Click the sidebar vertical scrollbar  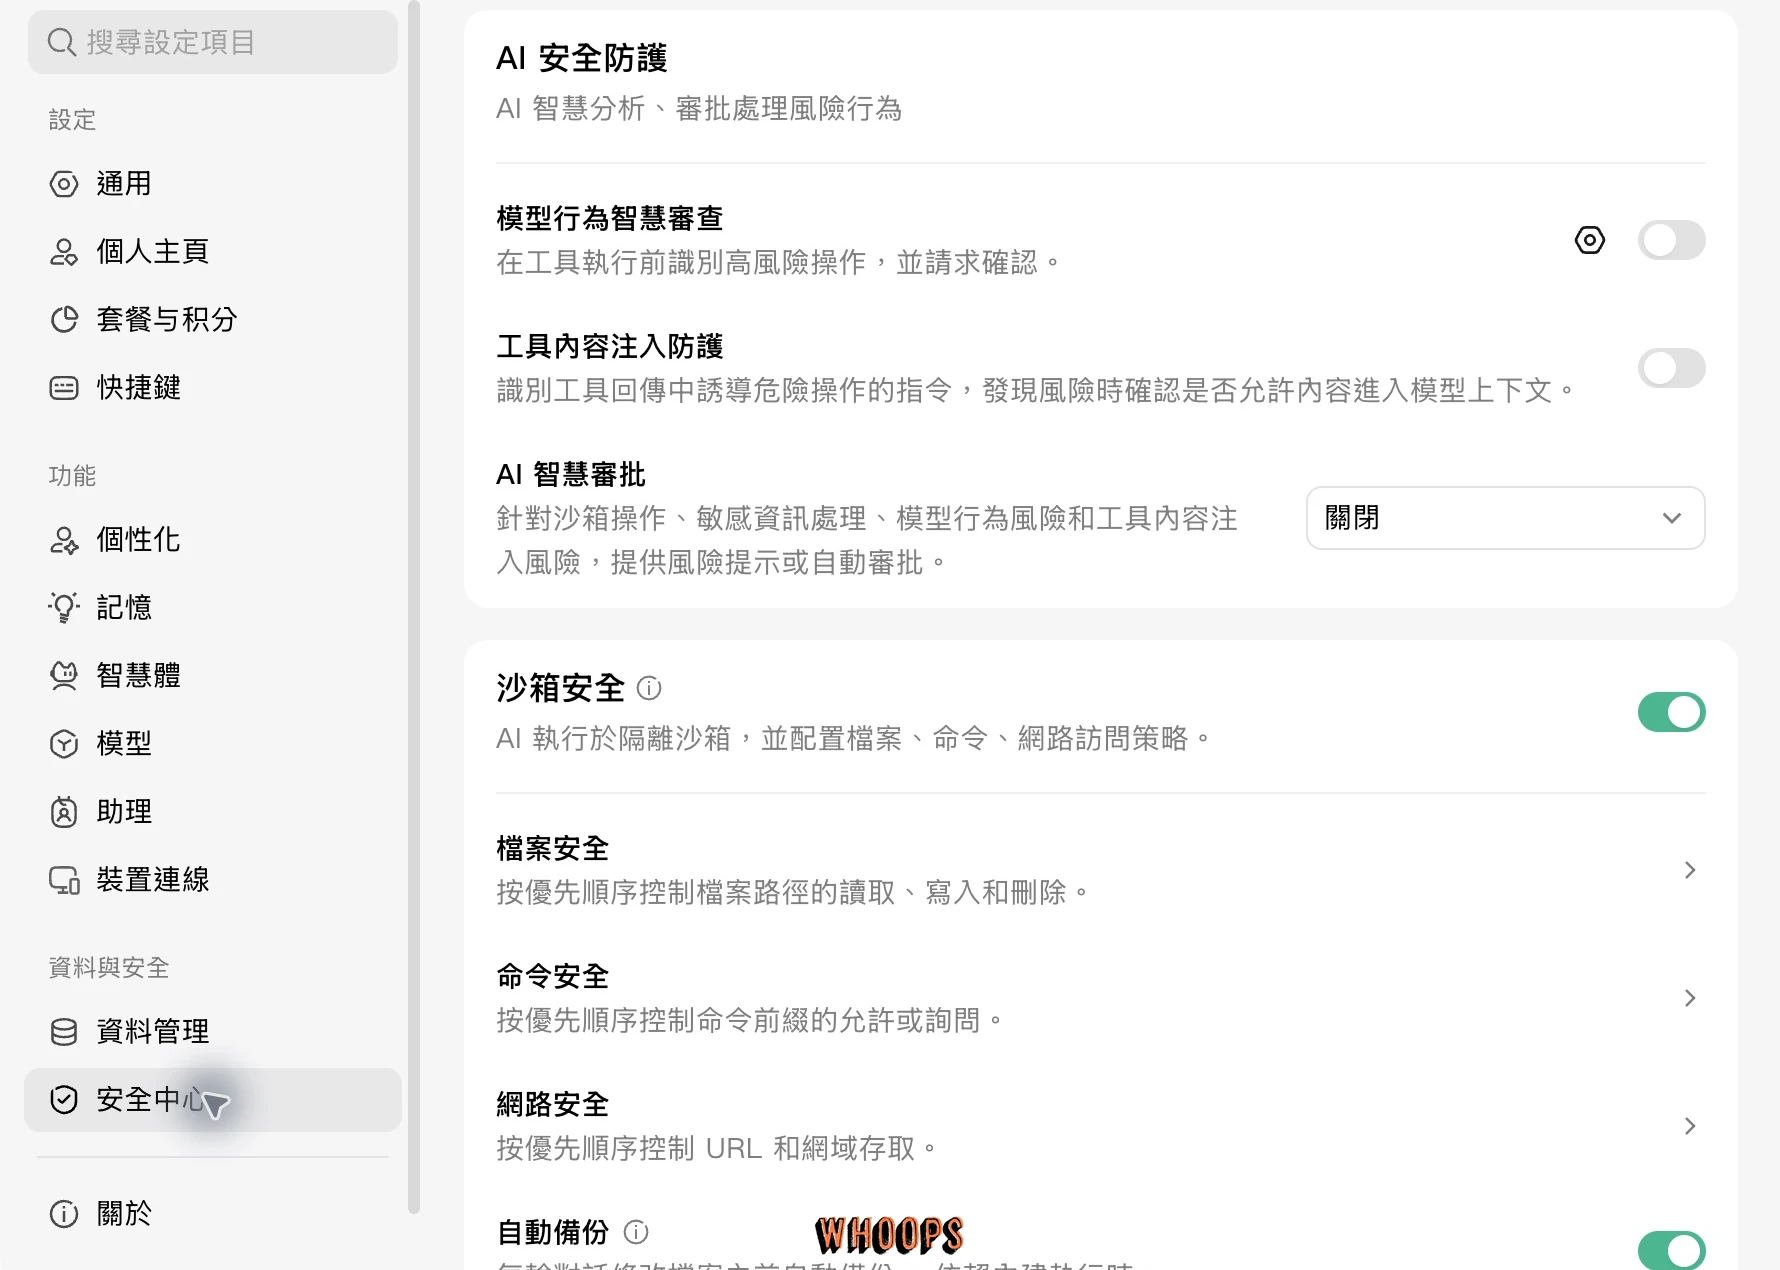(414, 607)
